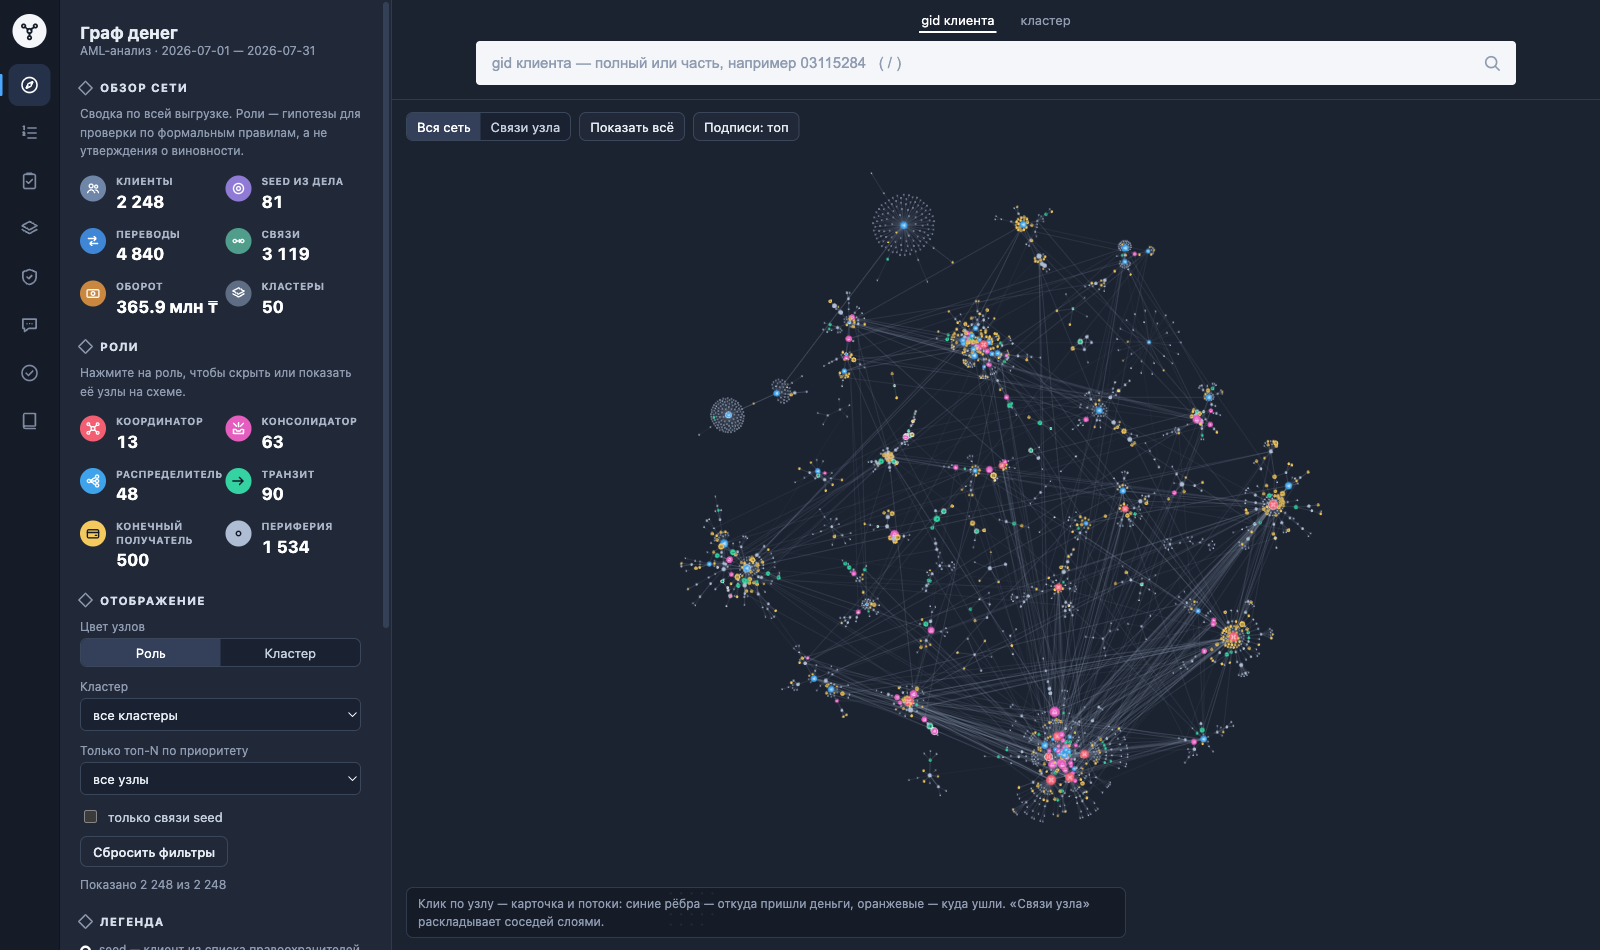1600x950 pixels.
Task: Open the shield check sidebar icon
Action: pos(30,277)
